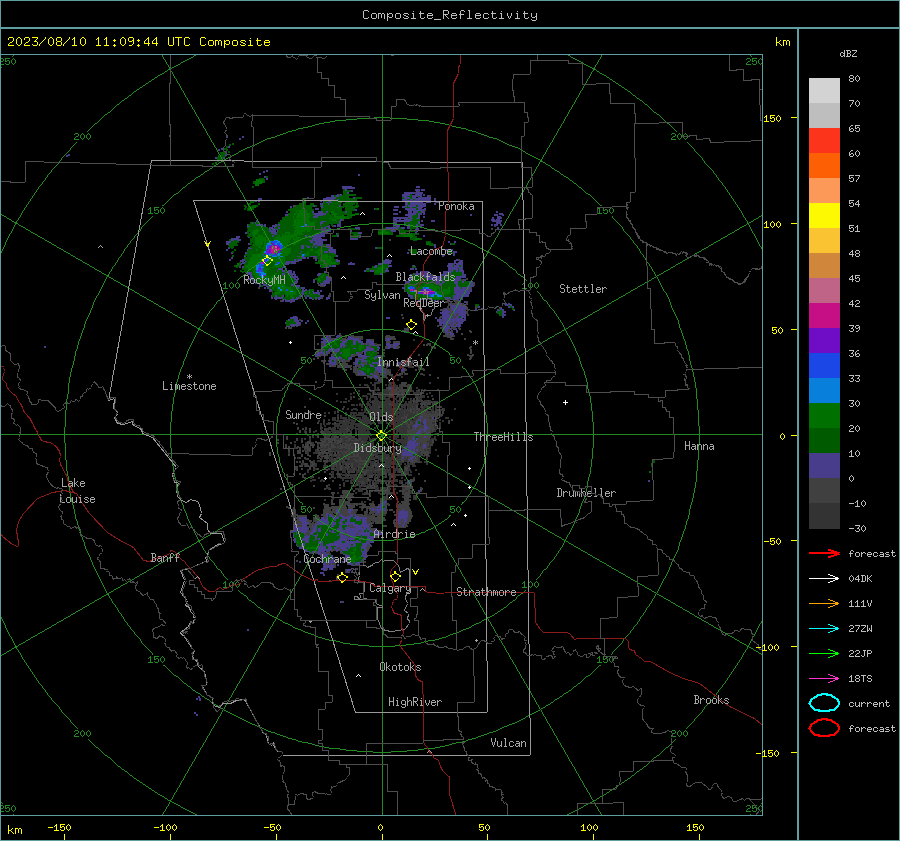The image size is (900, 841).
Task: Click the Didsbury city label
Action: [x=377, y=448]
